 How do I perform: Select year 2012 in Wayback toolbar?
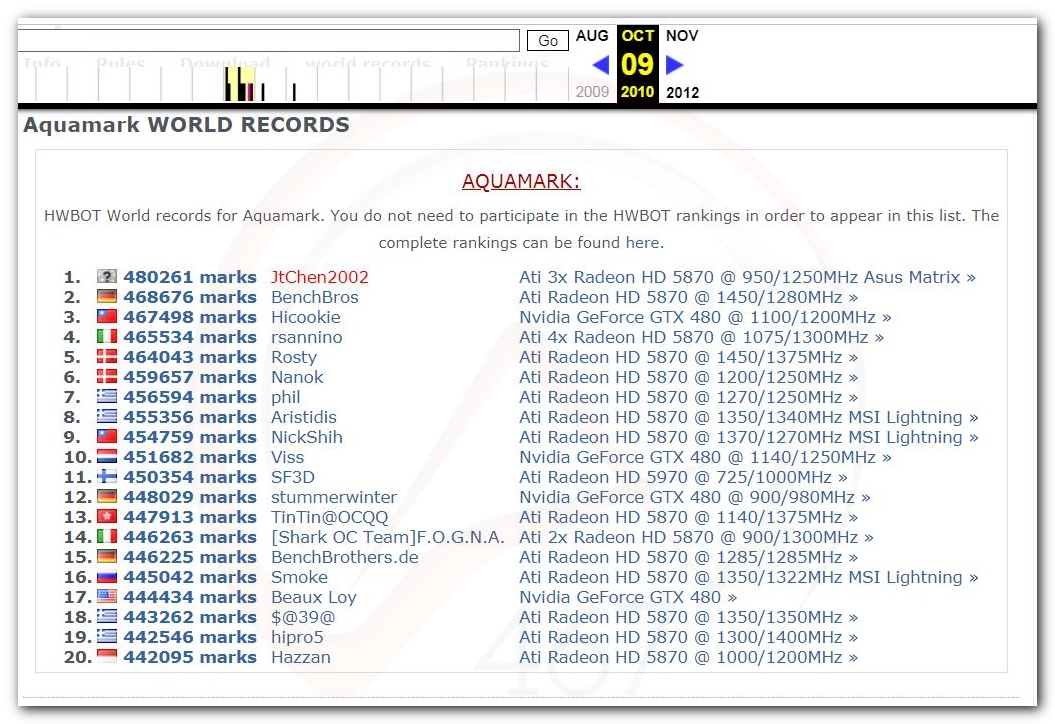pyautogui.click(x=682, y=93)
